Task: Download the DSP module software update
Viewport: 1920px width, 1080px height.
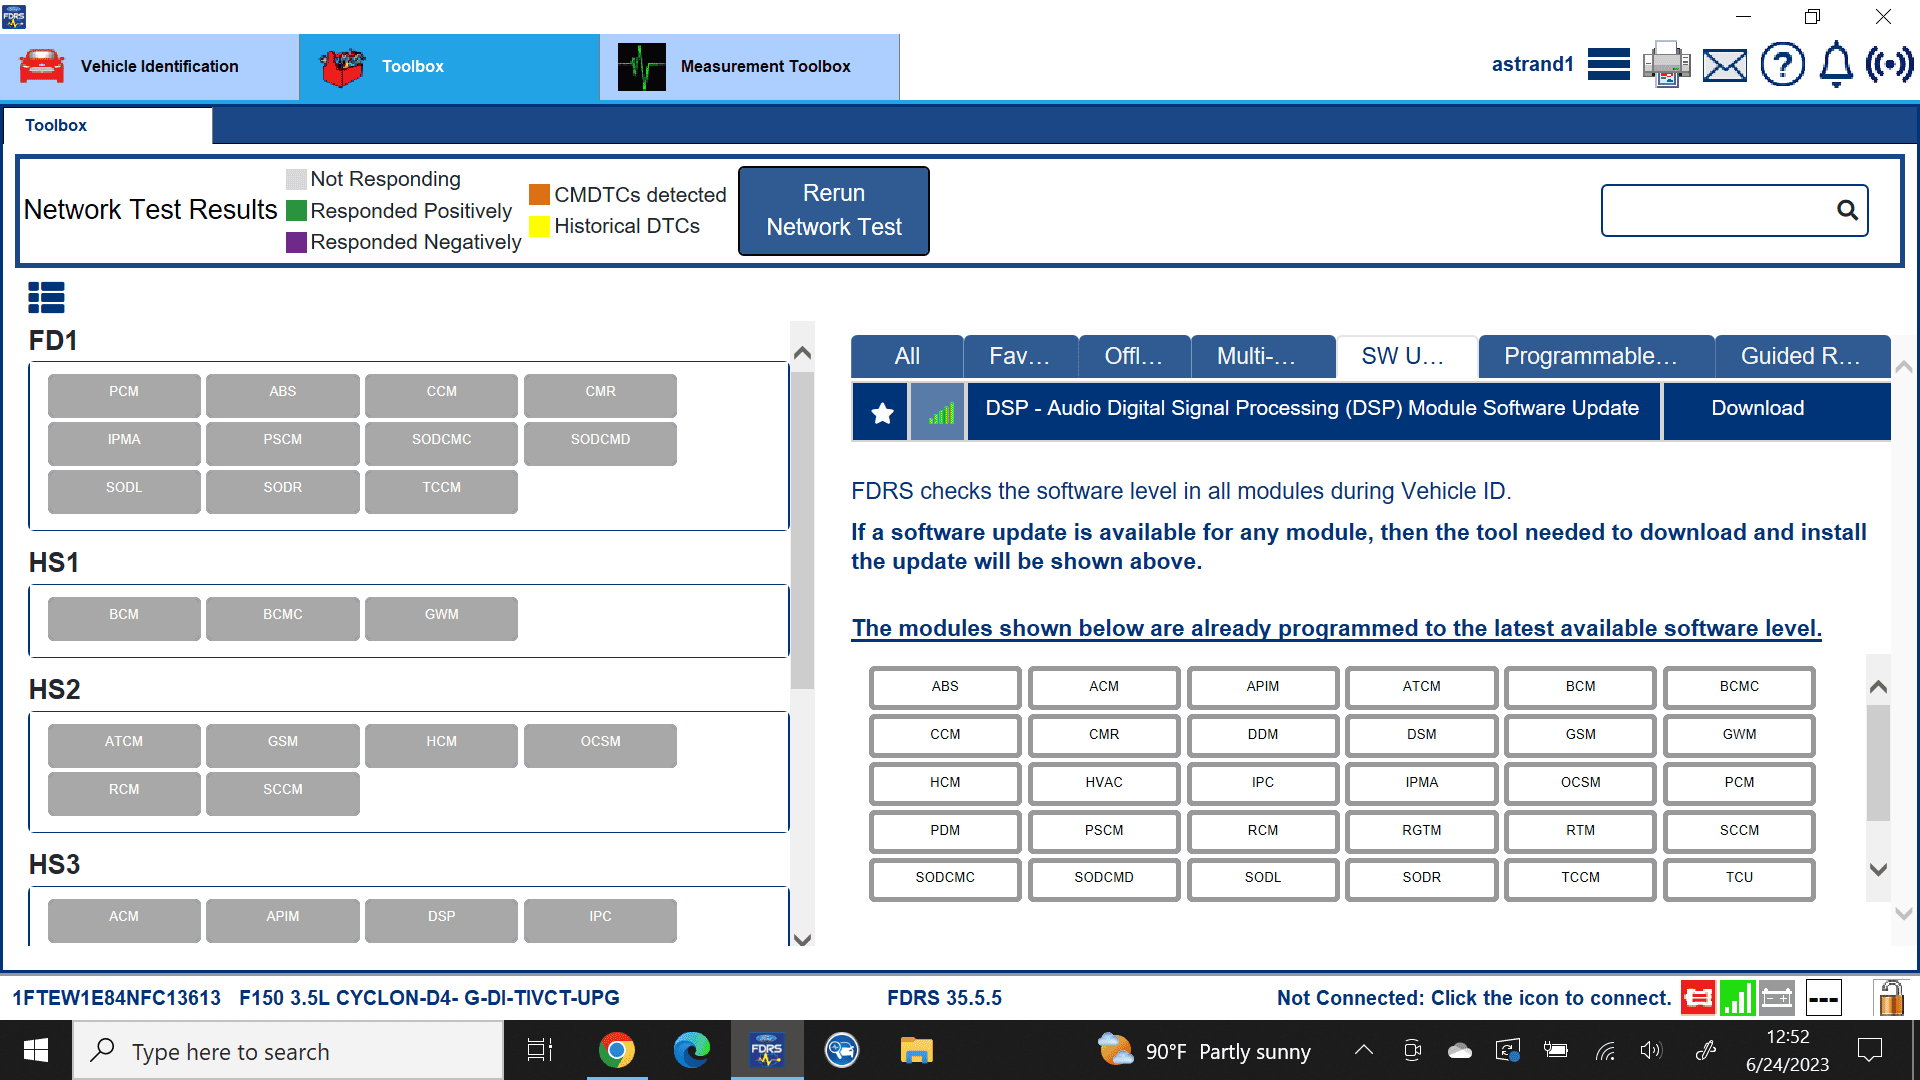Action: tap(1756, 409)
